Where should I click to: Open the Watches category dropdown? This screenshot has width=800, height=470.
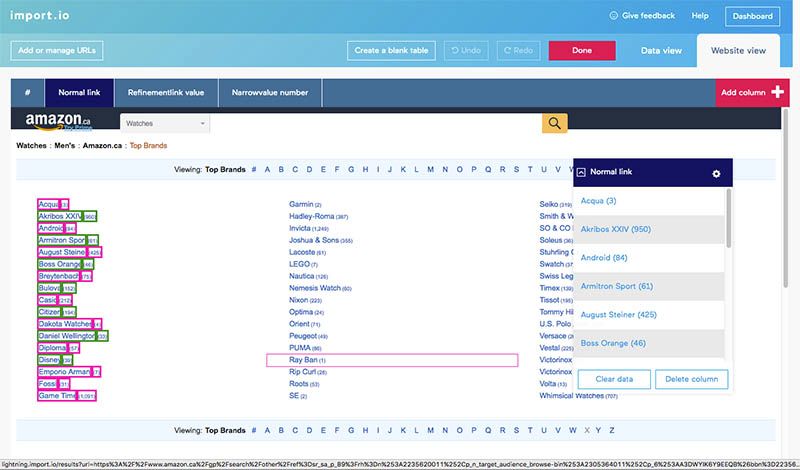[165, 123]
